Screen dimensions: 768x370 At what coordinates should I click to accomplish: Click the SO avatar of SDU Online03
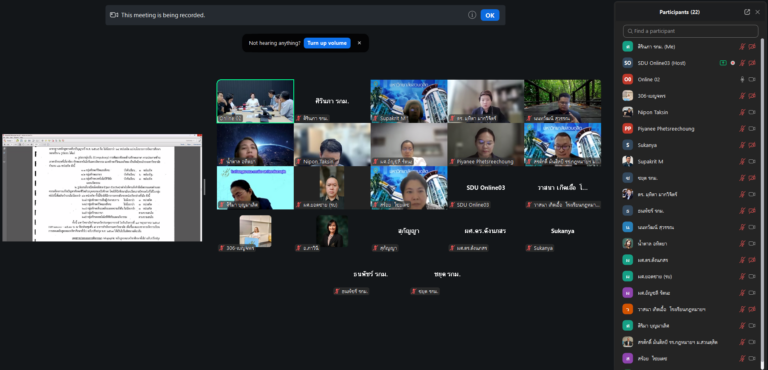click(627, 63)
